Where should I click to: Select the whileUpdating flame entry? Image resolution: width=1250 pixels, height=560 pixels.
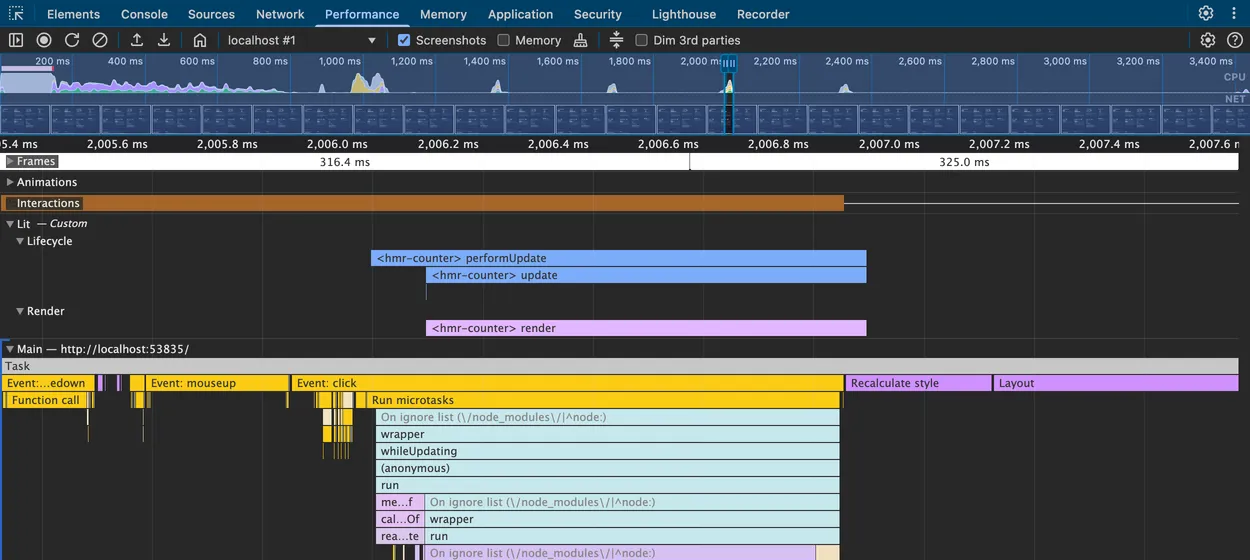tap(608, 451)
